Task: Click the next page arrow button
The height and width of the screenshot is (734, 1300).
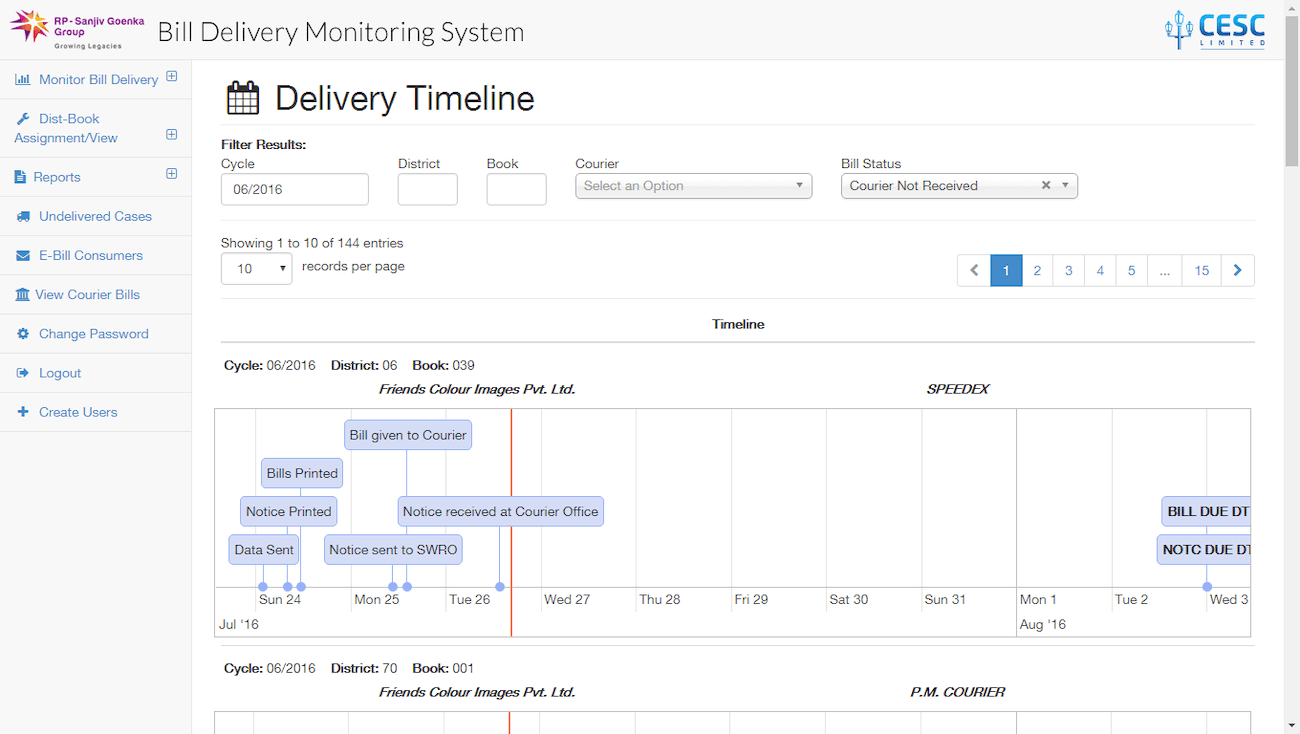Action: 1237,271
